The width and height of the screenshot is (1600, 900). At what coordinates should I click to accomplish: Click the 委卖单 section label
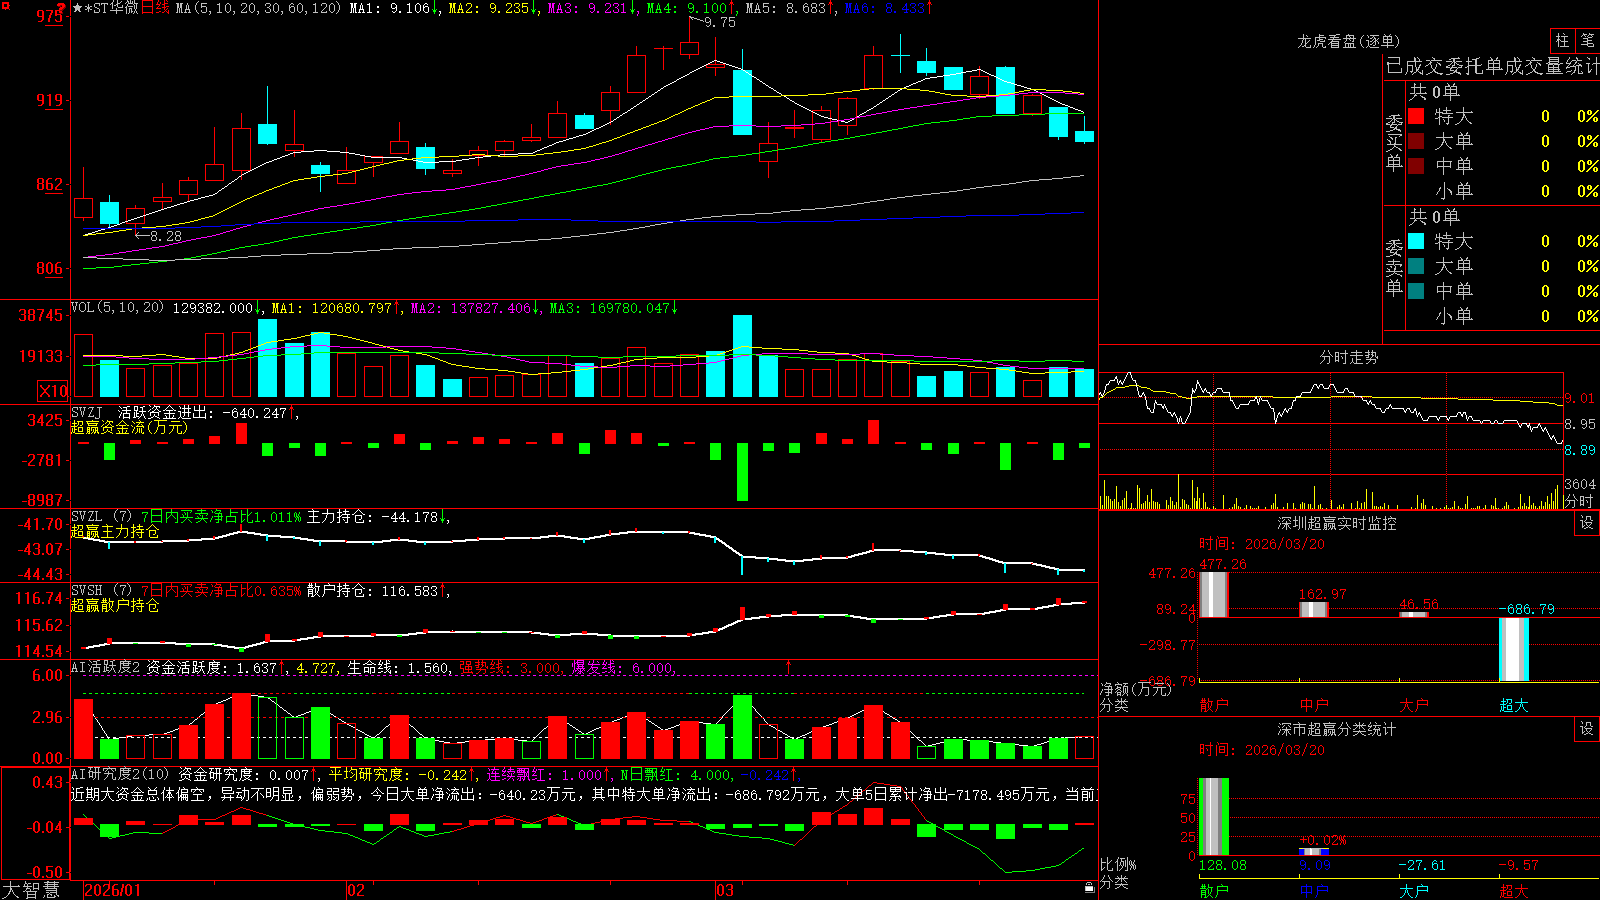(x=1394, y=267)
